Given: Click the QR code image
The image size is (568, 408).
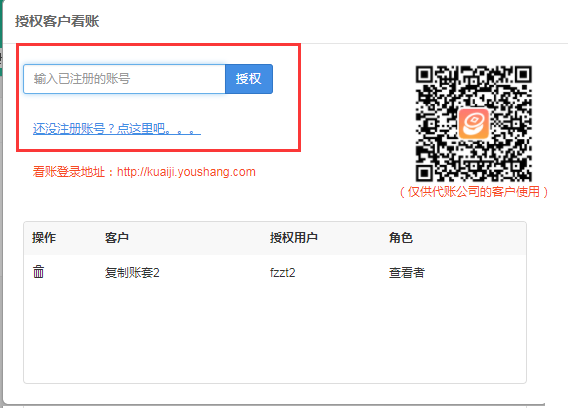Looking at the screenshot, I should (x=473, y=123).
